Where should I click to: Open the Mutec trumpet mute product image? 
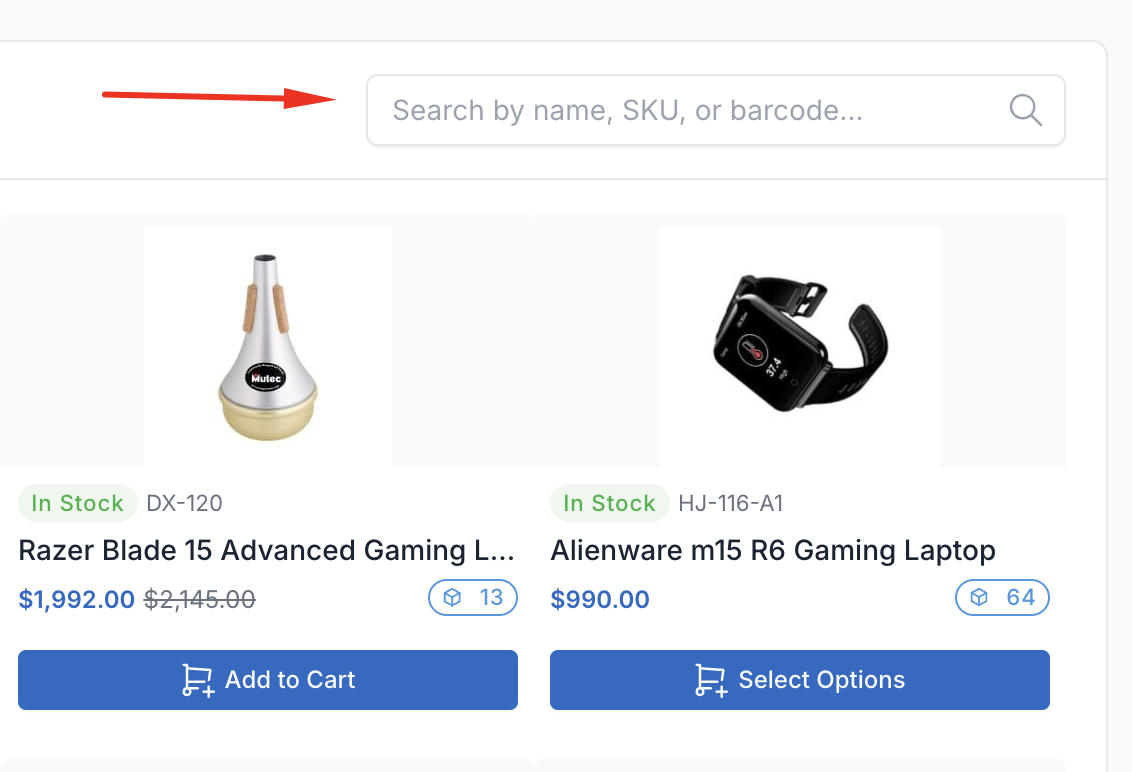tap(268, 347)
